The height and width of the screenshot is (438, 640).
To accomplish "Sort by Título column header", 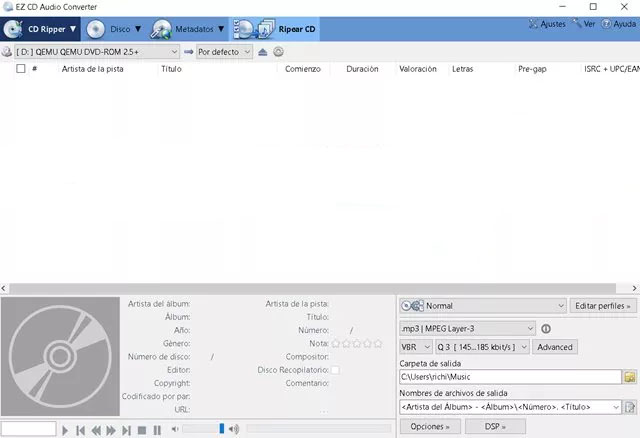I will click(x=171, y=69).
